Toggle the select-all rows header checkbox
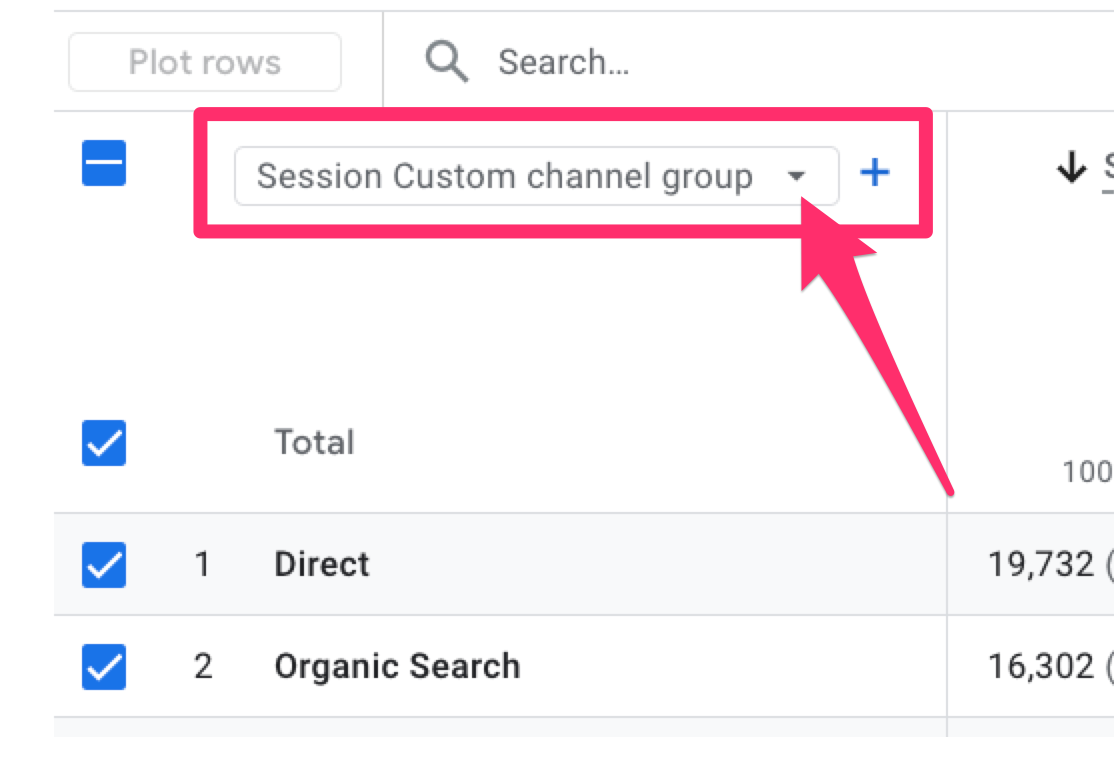The width and height of the screenshot is (1114, 778). (104, 164)
